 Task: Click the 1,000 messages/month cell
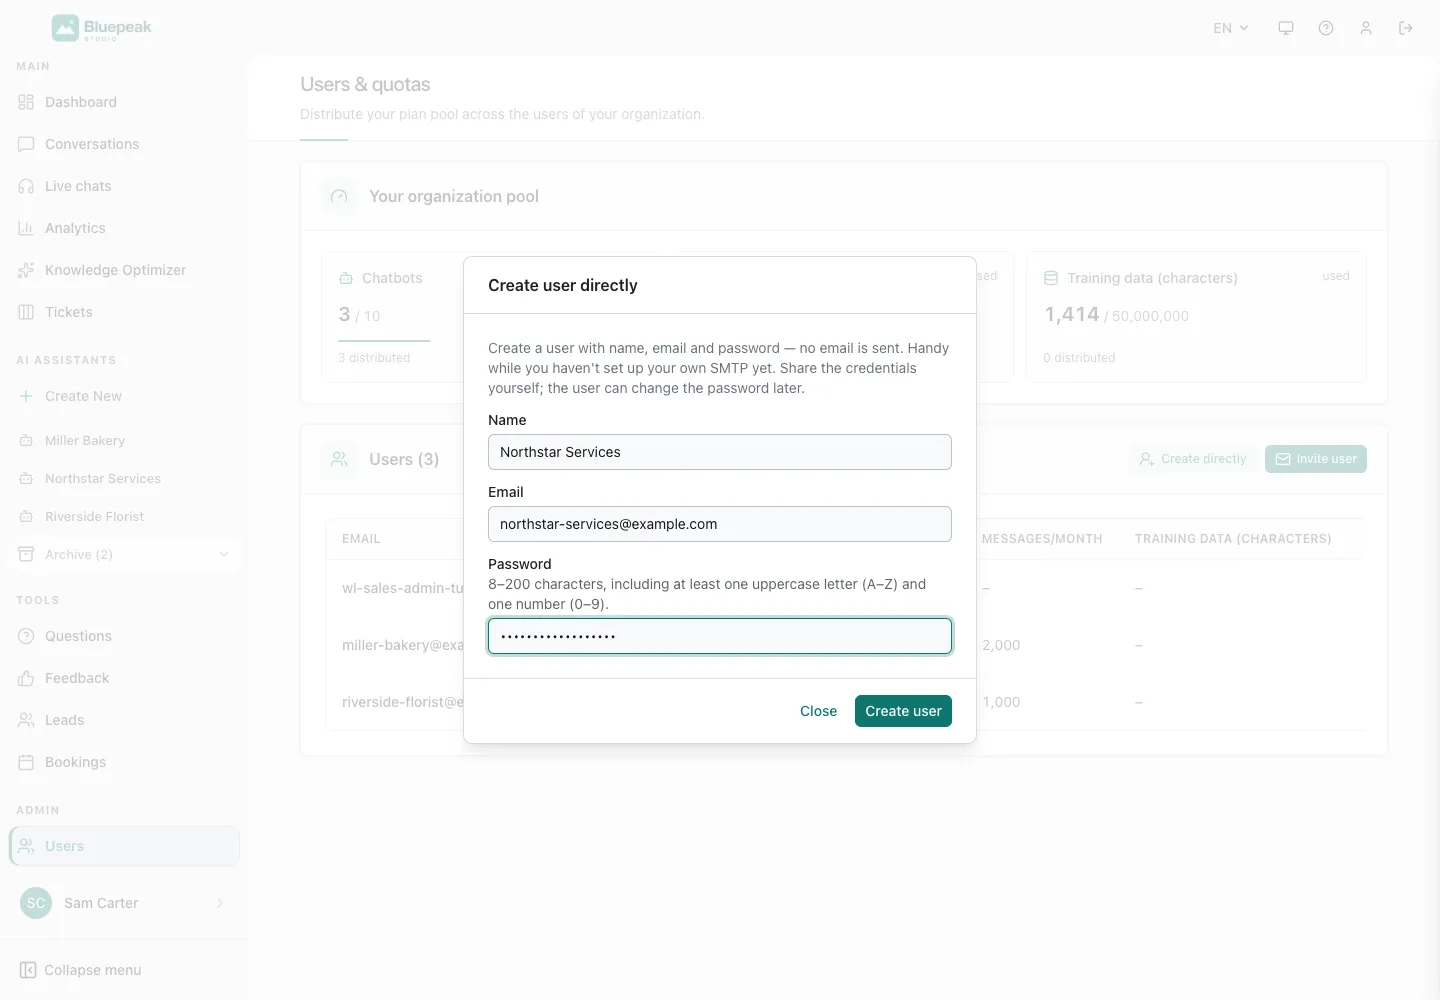[x=1001, y=702]
